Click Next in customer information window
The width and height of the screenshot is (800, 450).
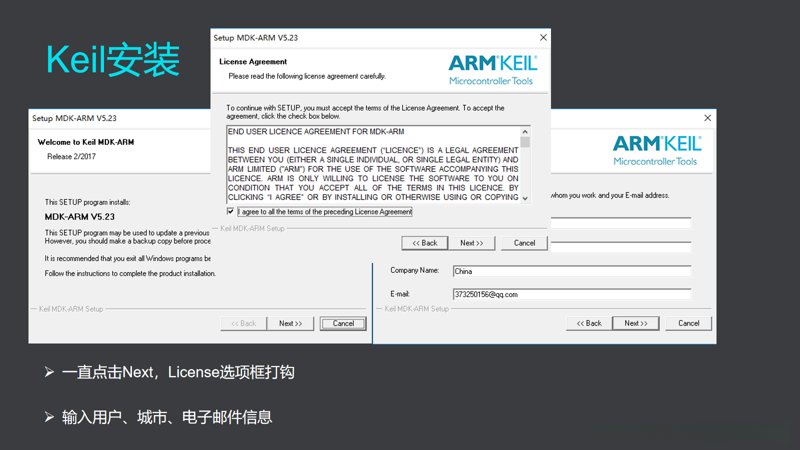636,323
